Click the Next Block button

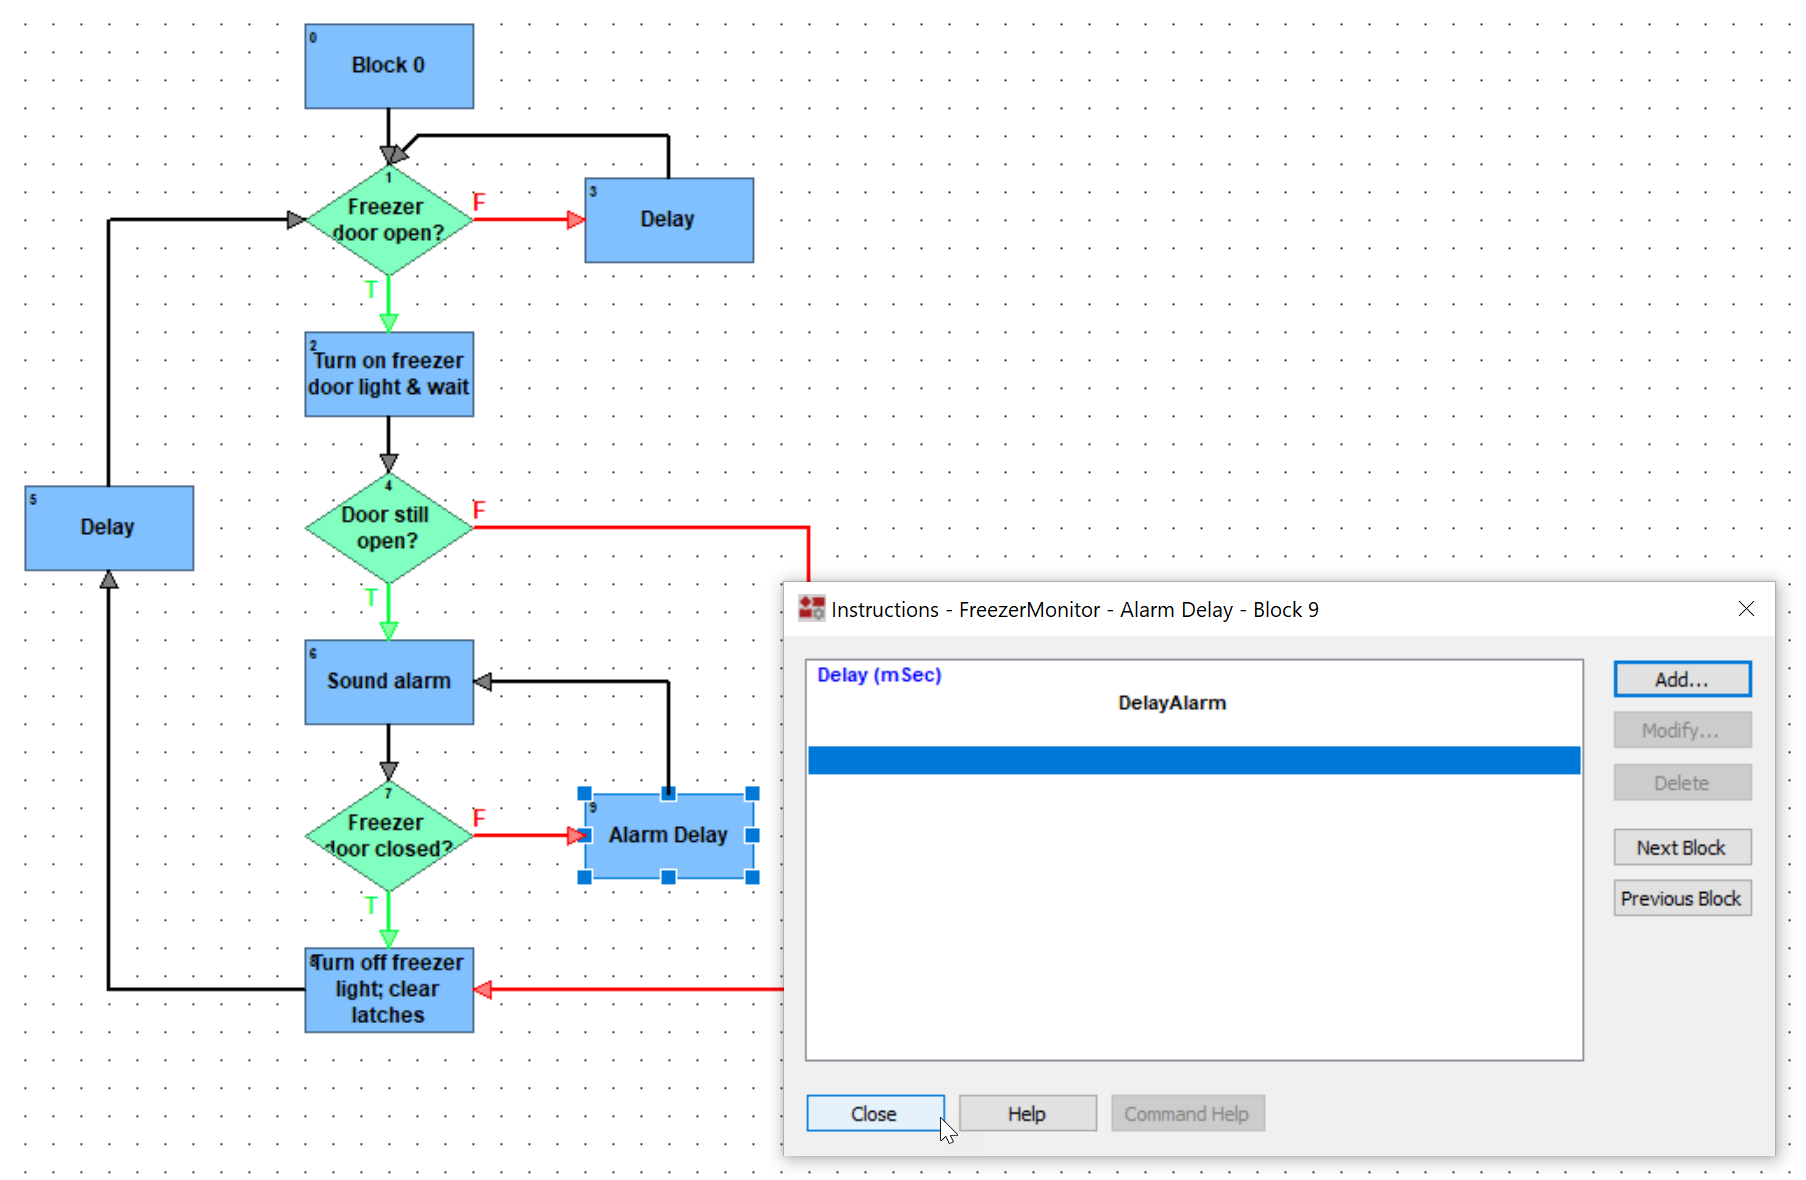1681,847
